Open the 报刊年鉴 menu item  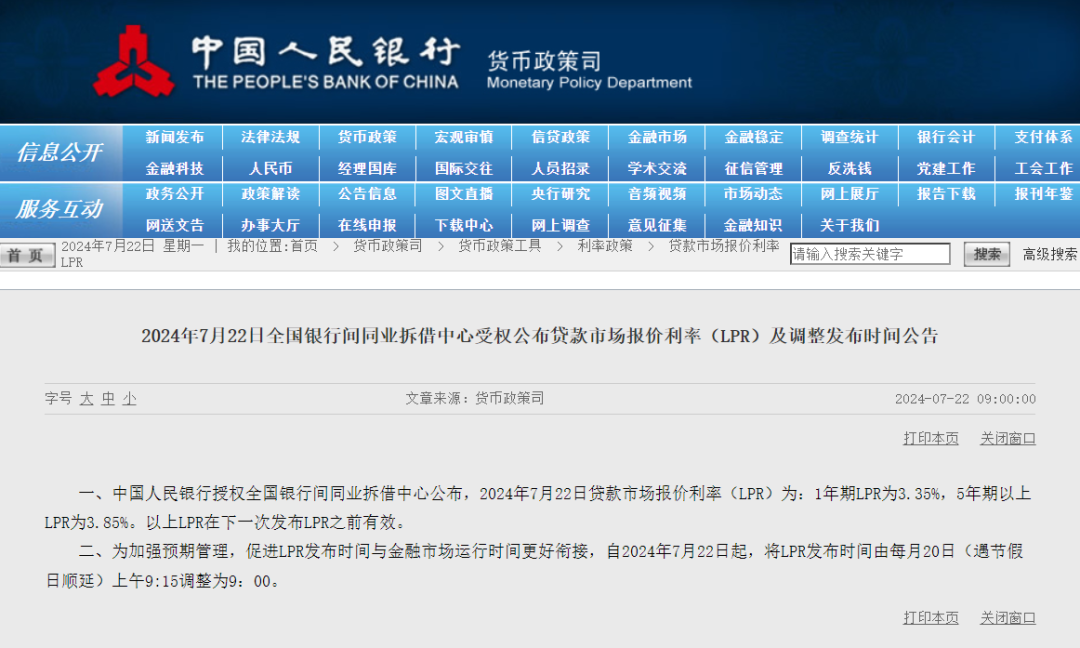pyautogui.click(x=1043, y=194)
